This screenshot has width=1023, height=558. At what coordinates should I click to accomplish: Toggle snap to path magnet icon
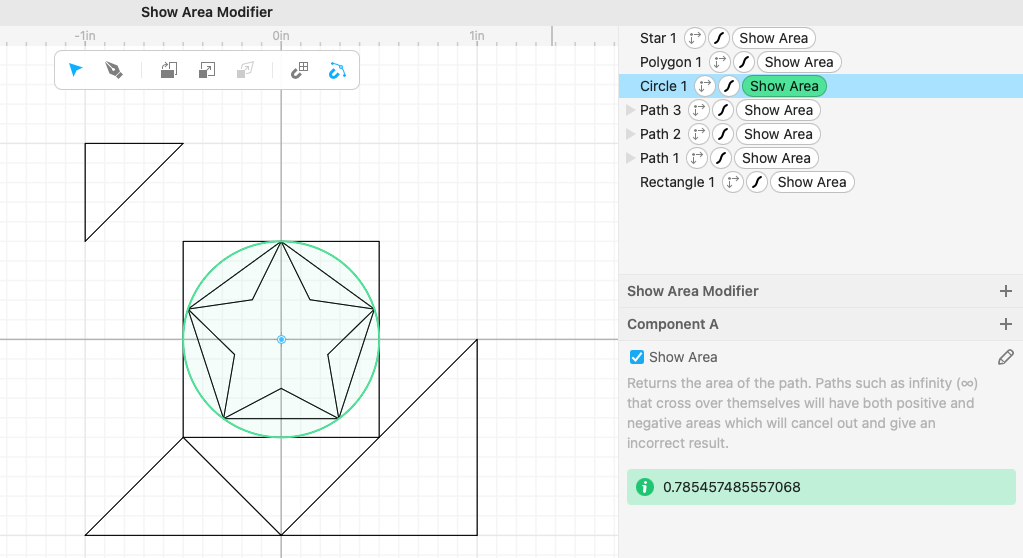pos(337,70)
